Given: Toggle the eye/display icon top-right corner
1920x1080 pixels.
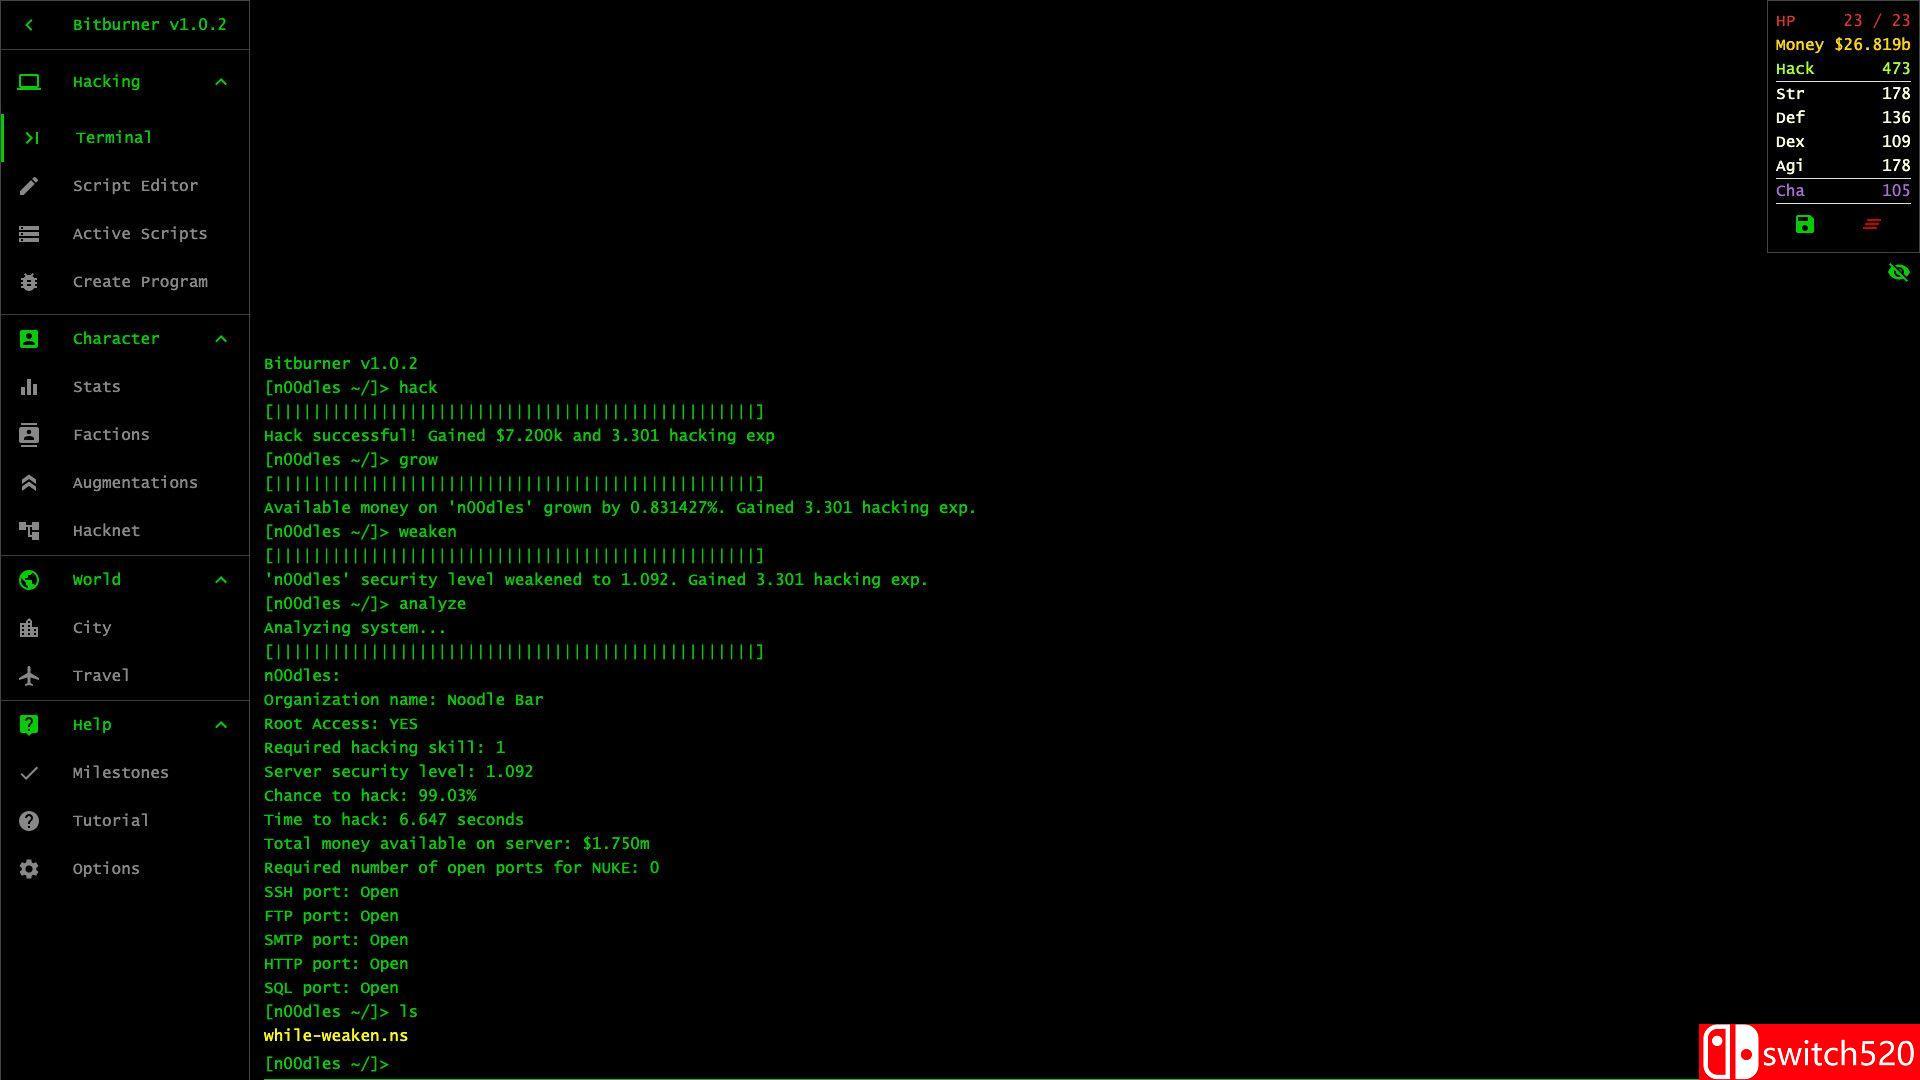Looking at the screenshot, I should tap(1899, 272).
